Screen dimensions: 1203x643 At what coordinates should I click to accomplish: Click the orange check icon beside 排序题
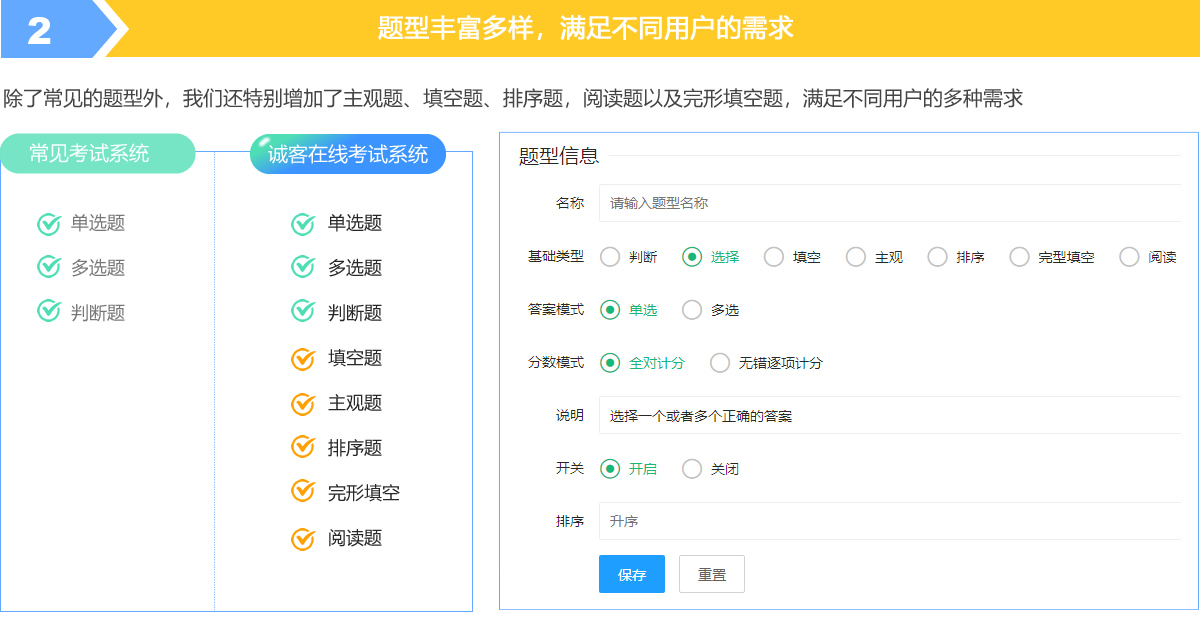[x=303, y=447]
